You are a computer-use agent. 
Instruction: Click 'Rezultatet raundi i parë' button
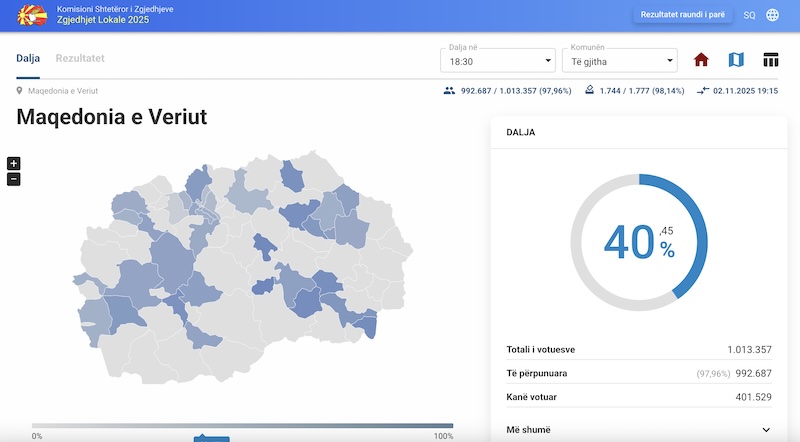(683, 15)
